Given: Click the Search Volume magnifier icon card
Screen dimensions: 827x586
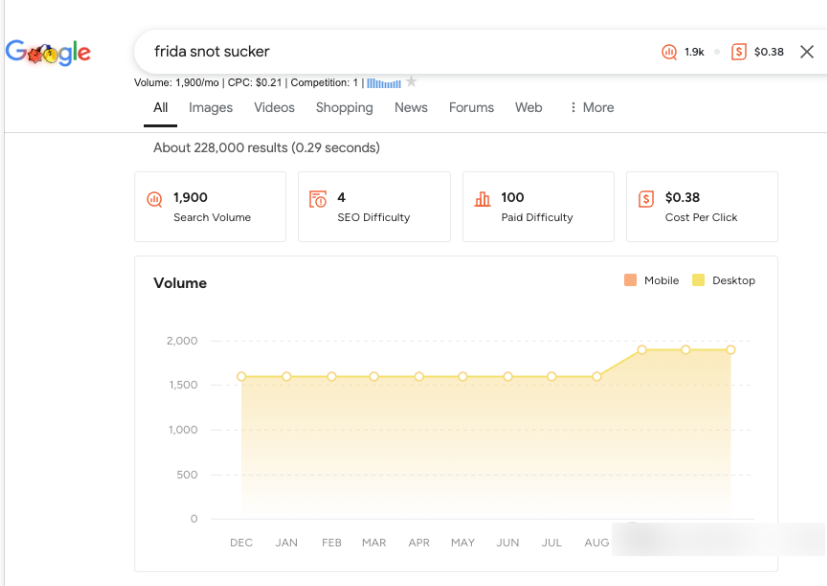Looking at the screenshot, I should point(154,199).
